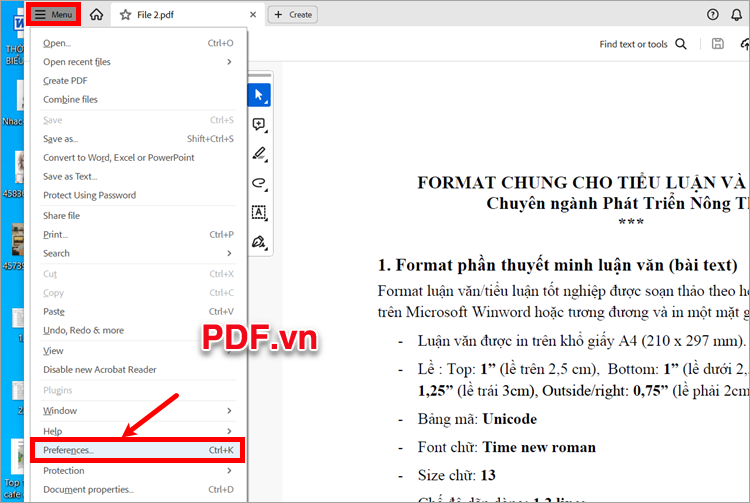Click the Save disk icon in the toolbar

point(717,44)
